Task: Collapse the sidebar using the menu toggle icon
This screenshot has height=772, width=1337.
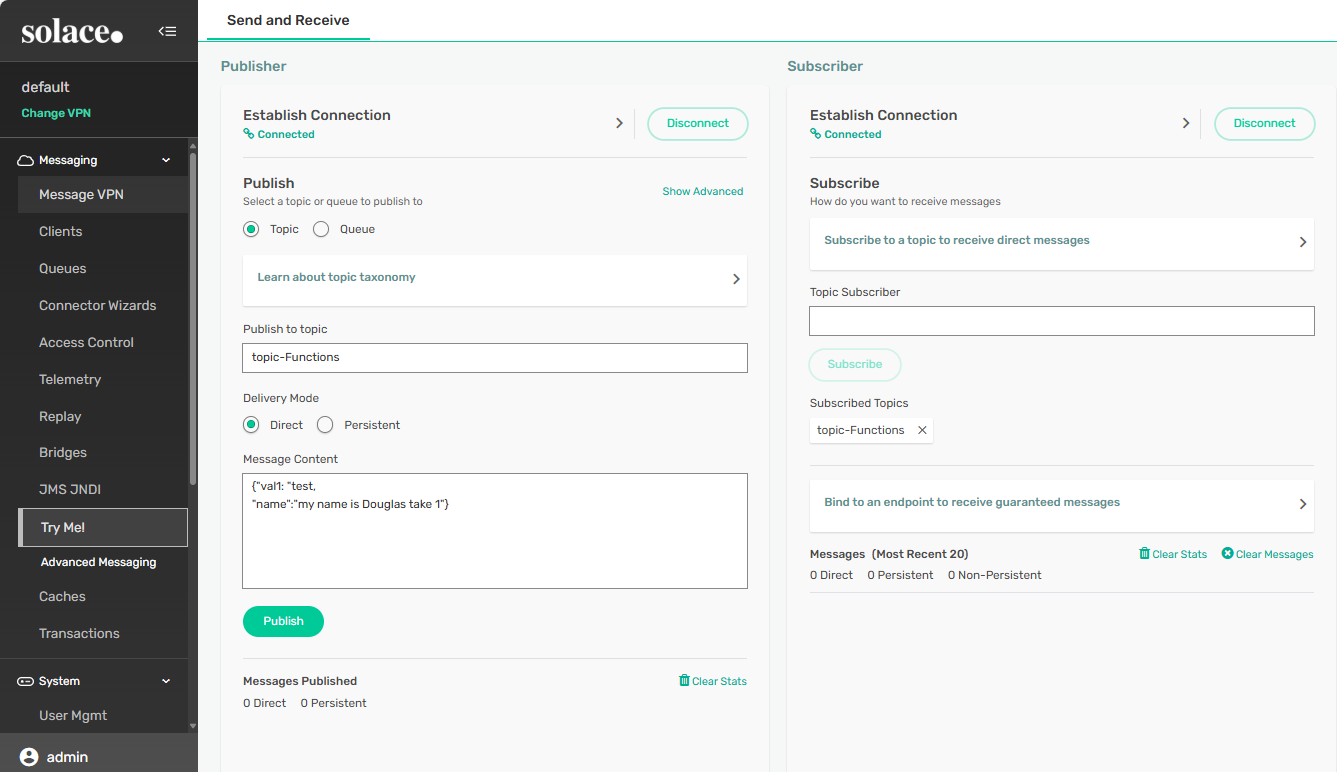Action: 167,31
